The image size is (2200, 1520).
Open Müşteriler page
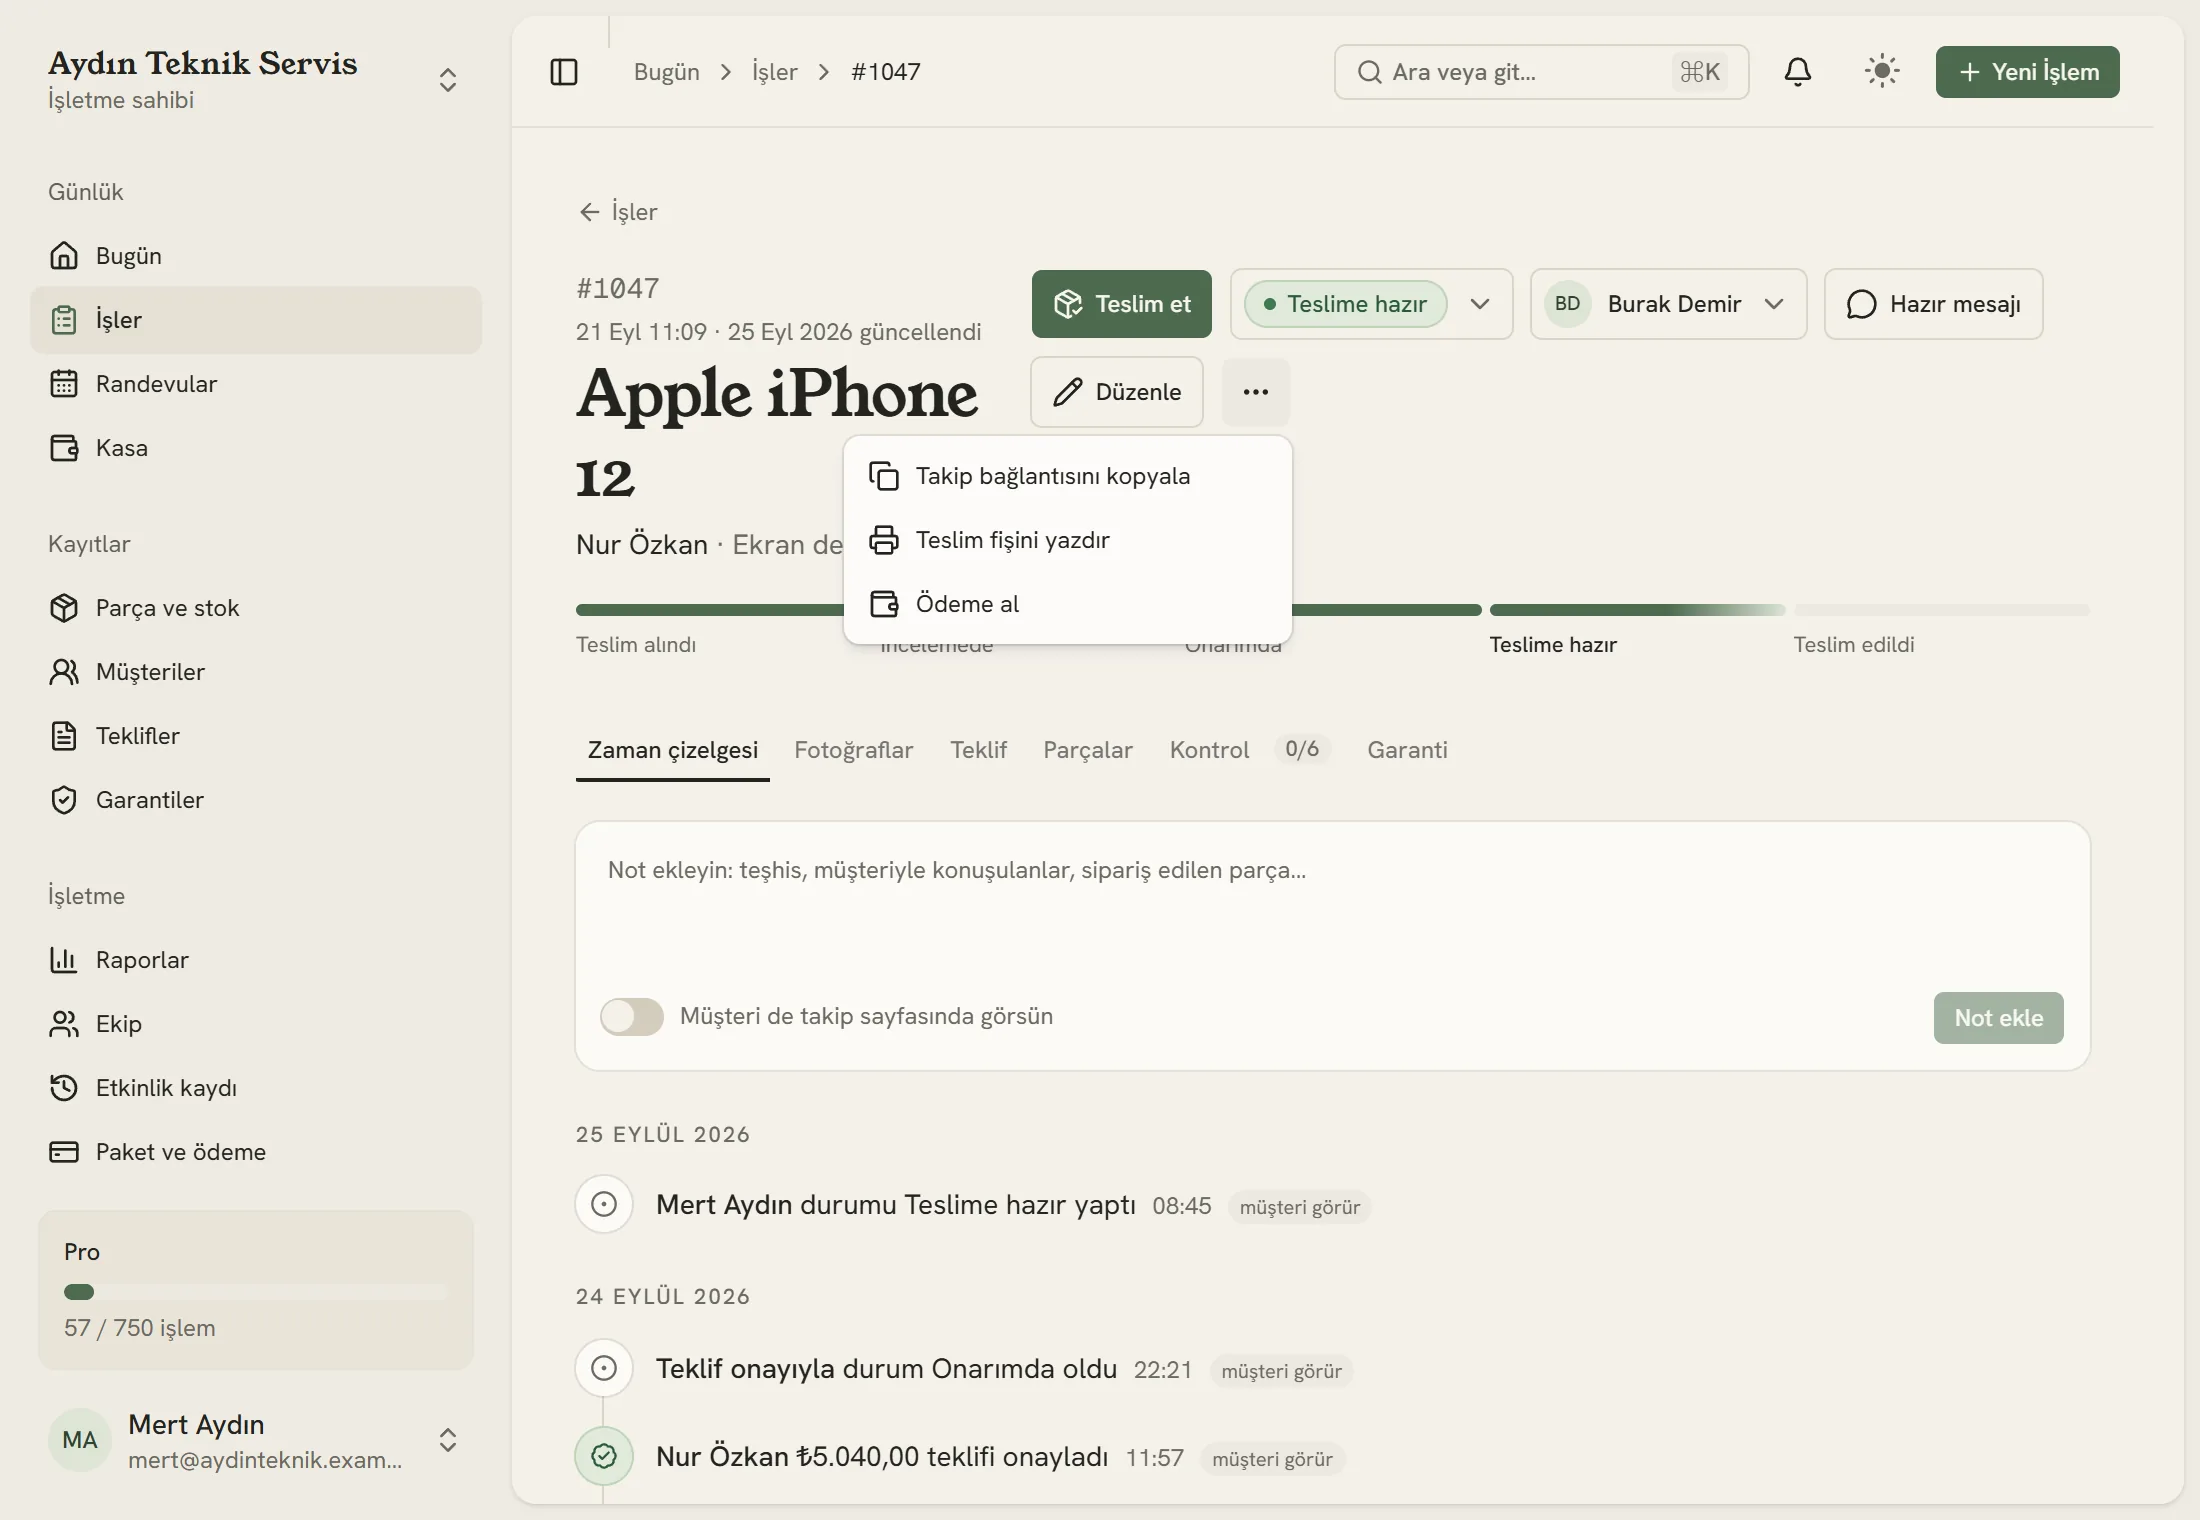[256, 672]
